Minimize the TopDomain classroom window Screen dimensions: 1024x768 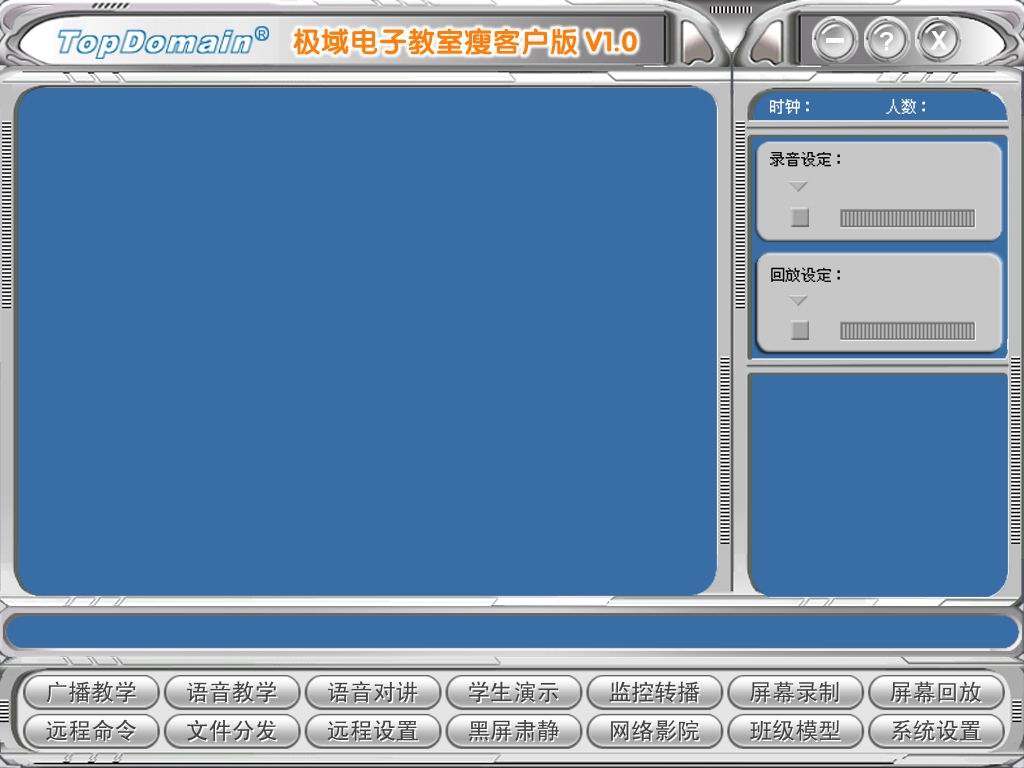point(834,41)
